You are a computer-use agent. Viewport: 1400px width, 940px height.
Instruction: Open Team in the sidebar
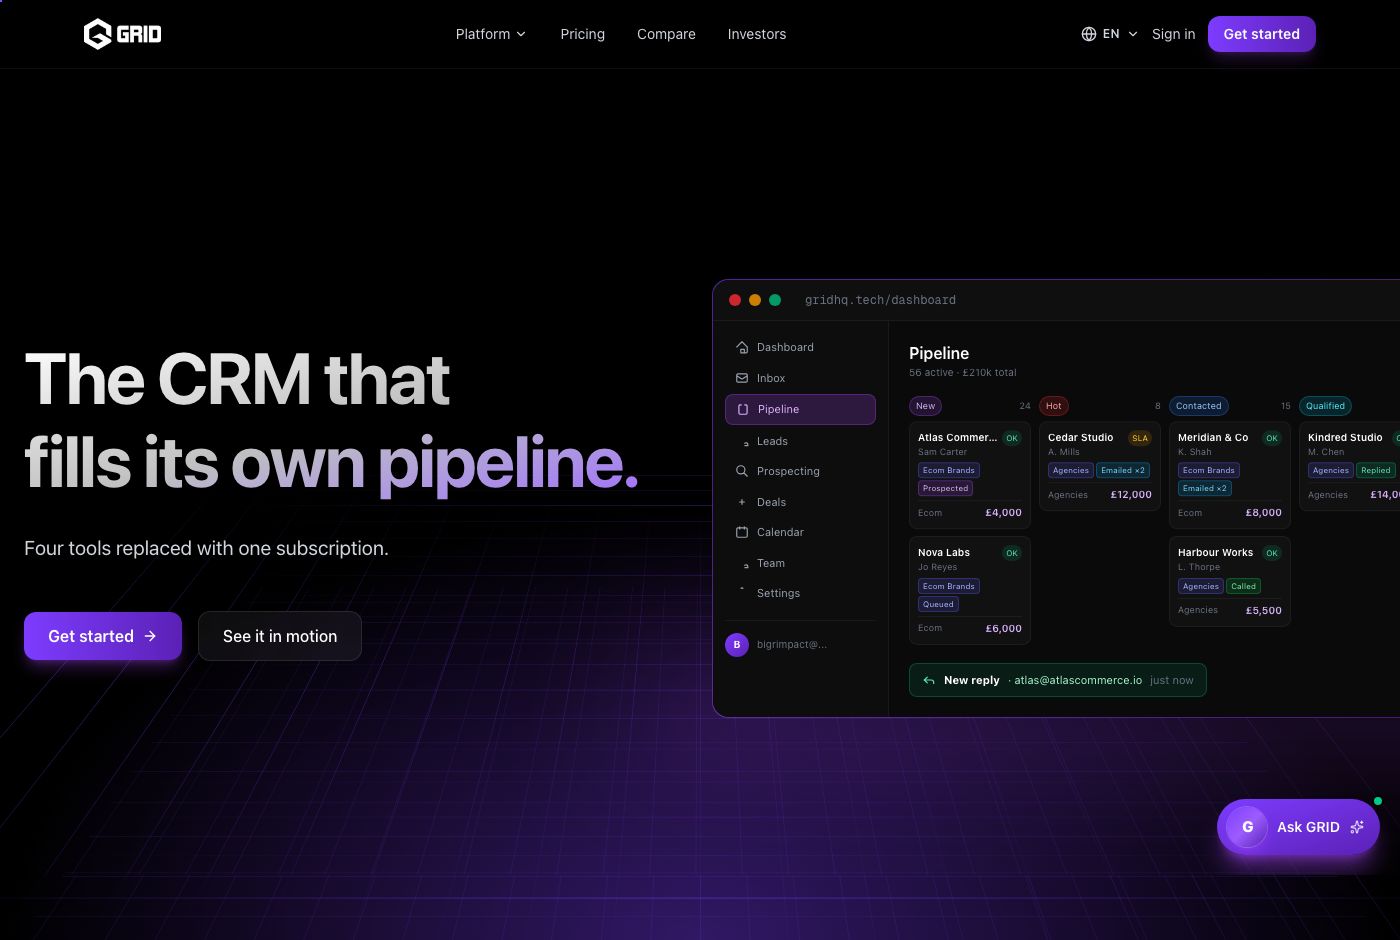tap(800, 563)
